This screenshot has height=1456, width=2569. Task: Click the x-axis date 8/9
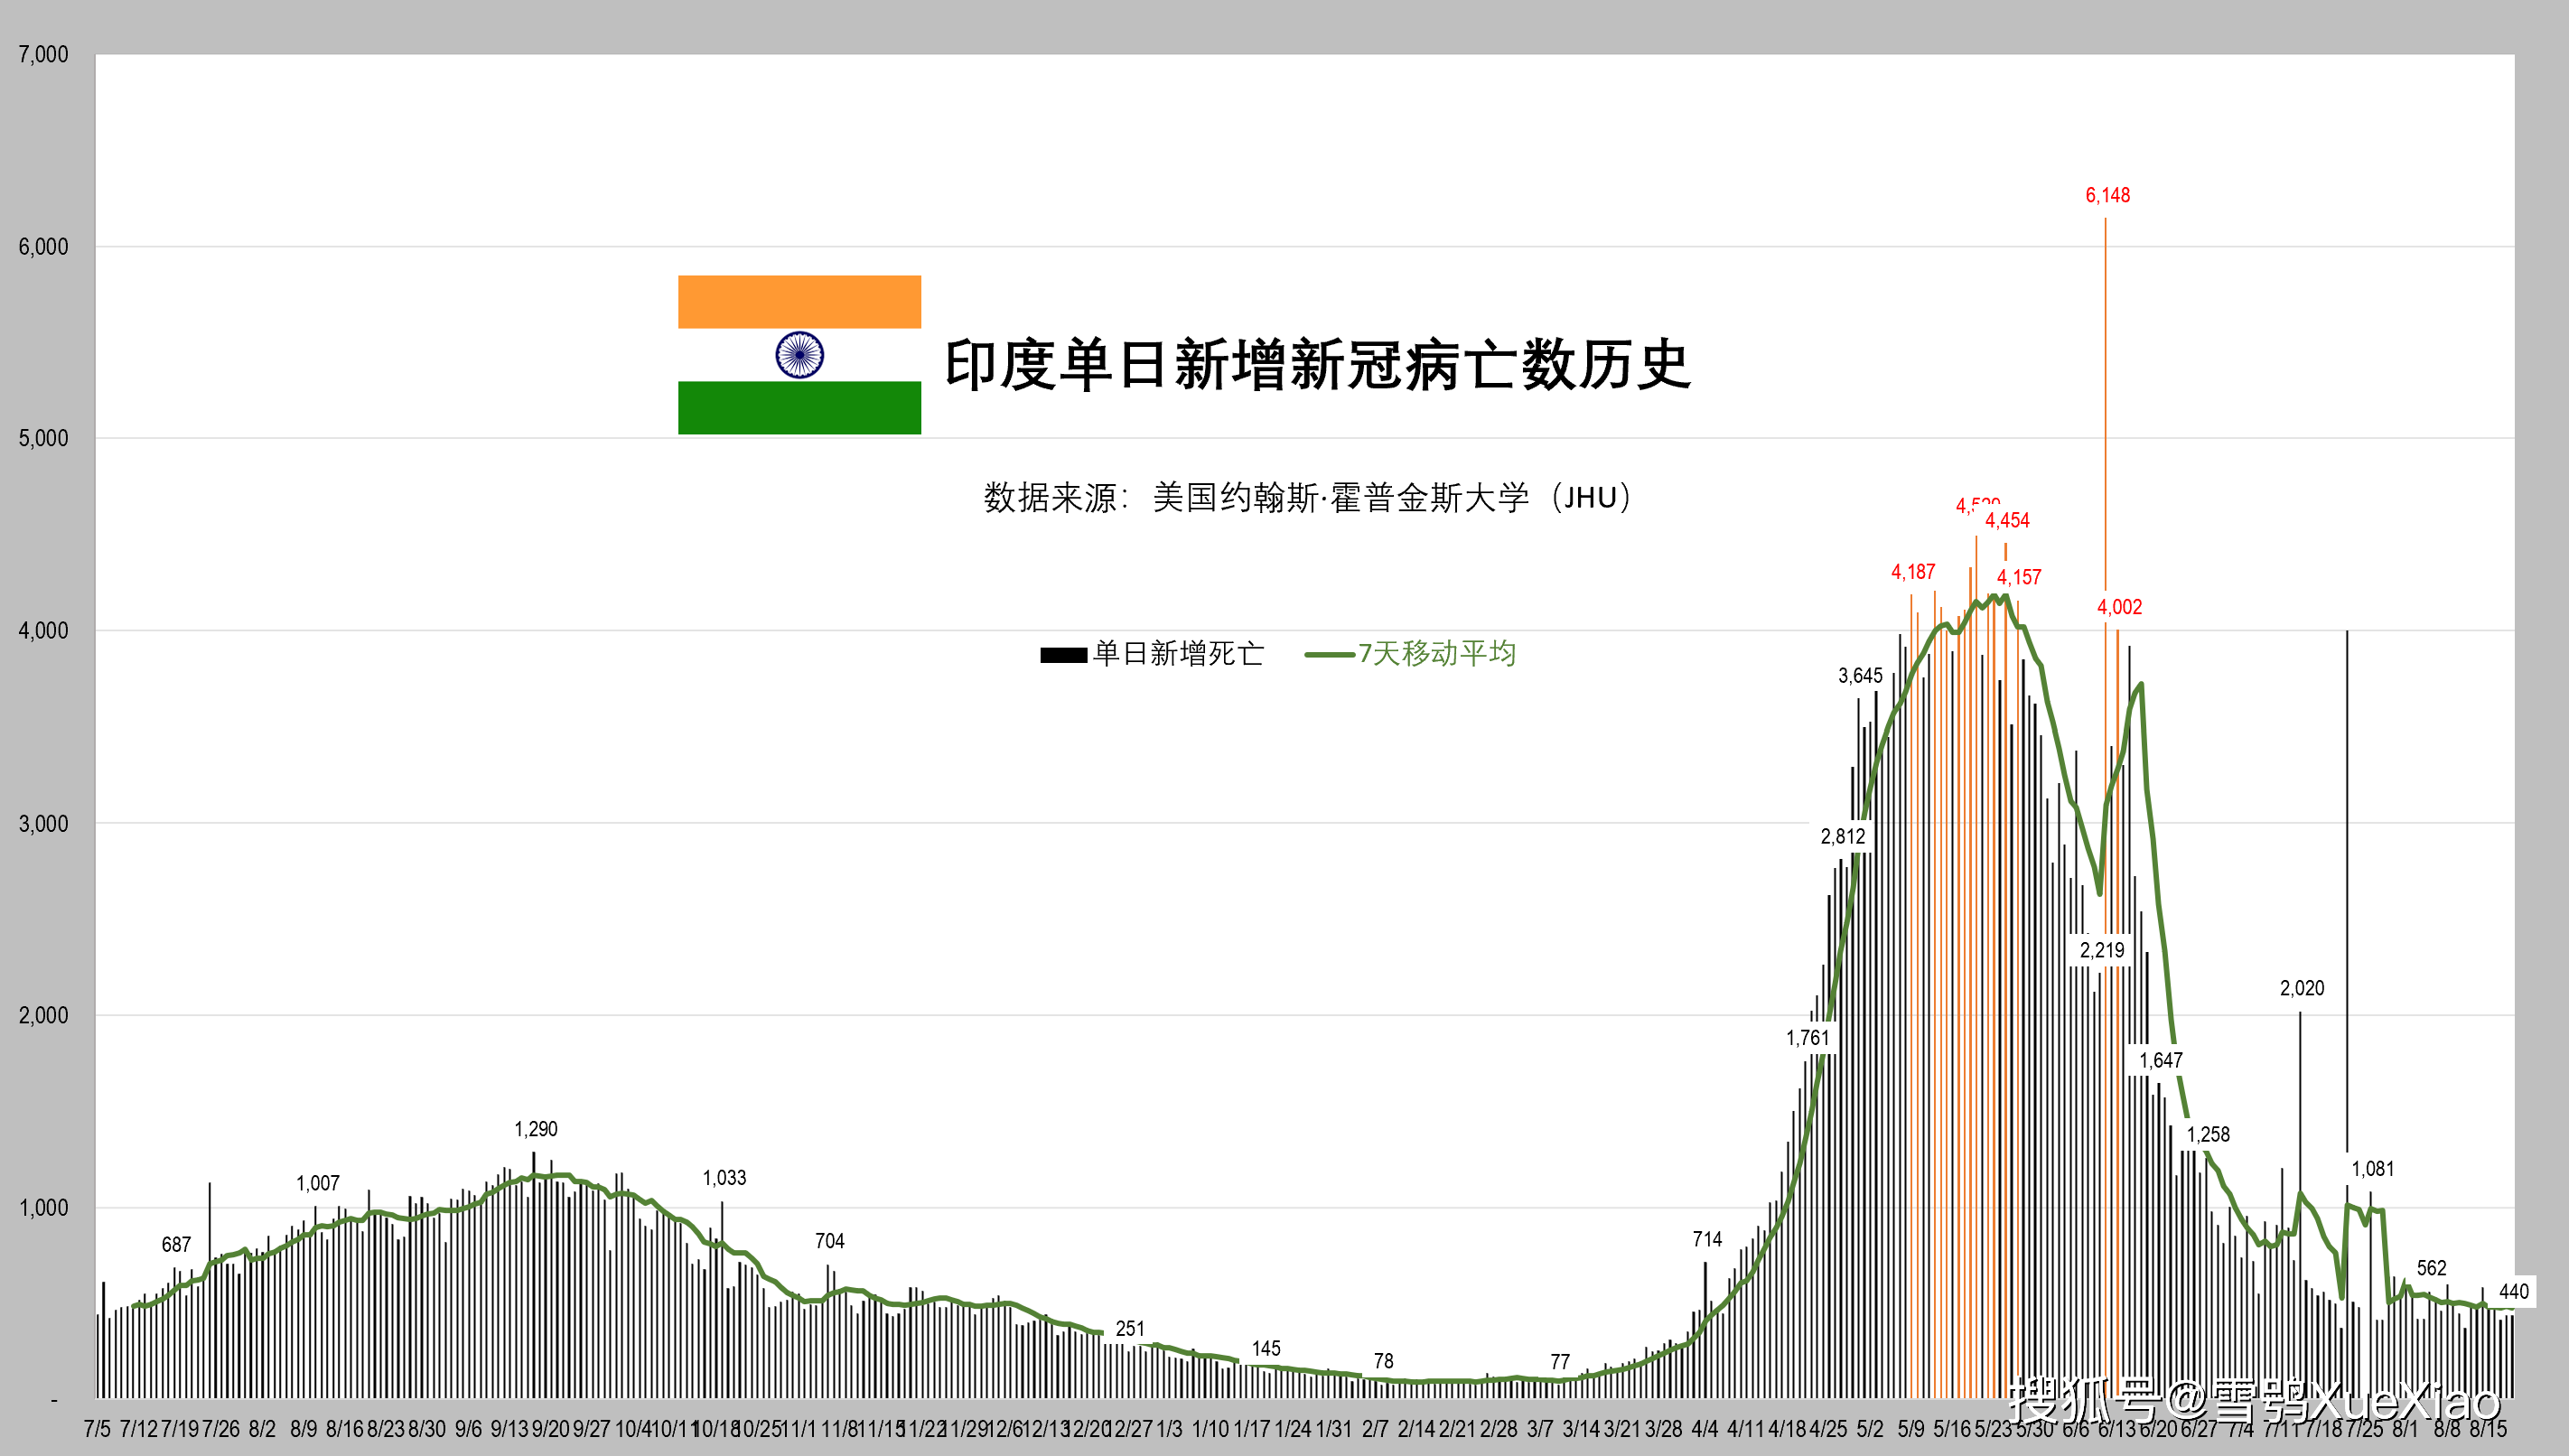pos(303,1429)
